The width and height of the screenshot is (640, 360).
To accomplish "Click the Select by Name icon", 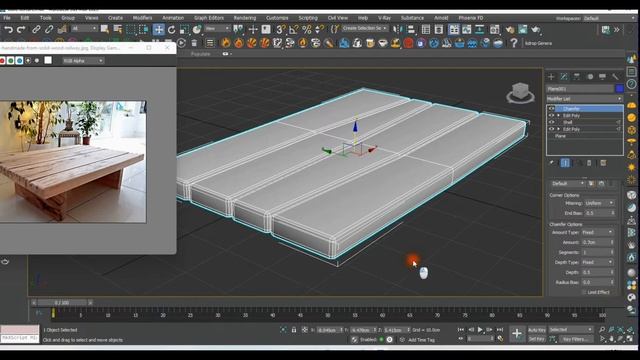I will click(118, 29).
